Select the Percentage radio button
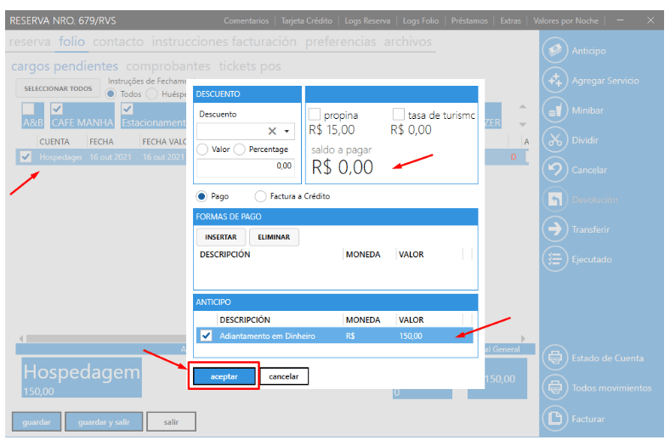Screen dimensions: 670x440 pyautogui.click(x=240, y=149)
